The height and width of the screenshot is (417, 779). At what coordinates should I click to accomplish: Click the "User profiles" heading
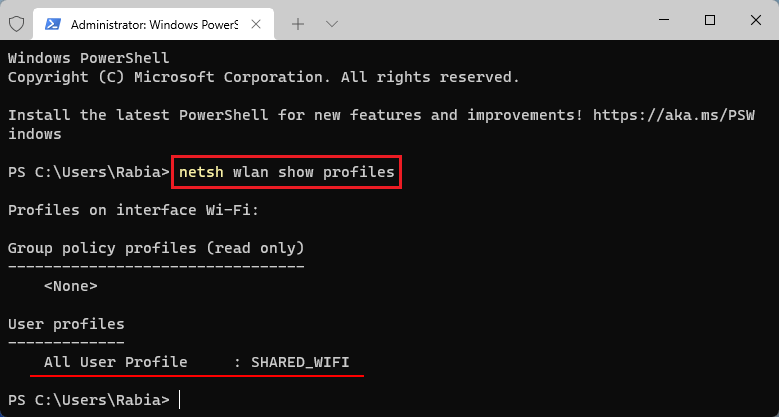pyautogui.click(x=66, y=324)
